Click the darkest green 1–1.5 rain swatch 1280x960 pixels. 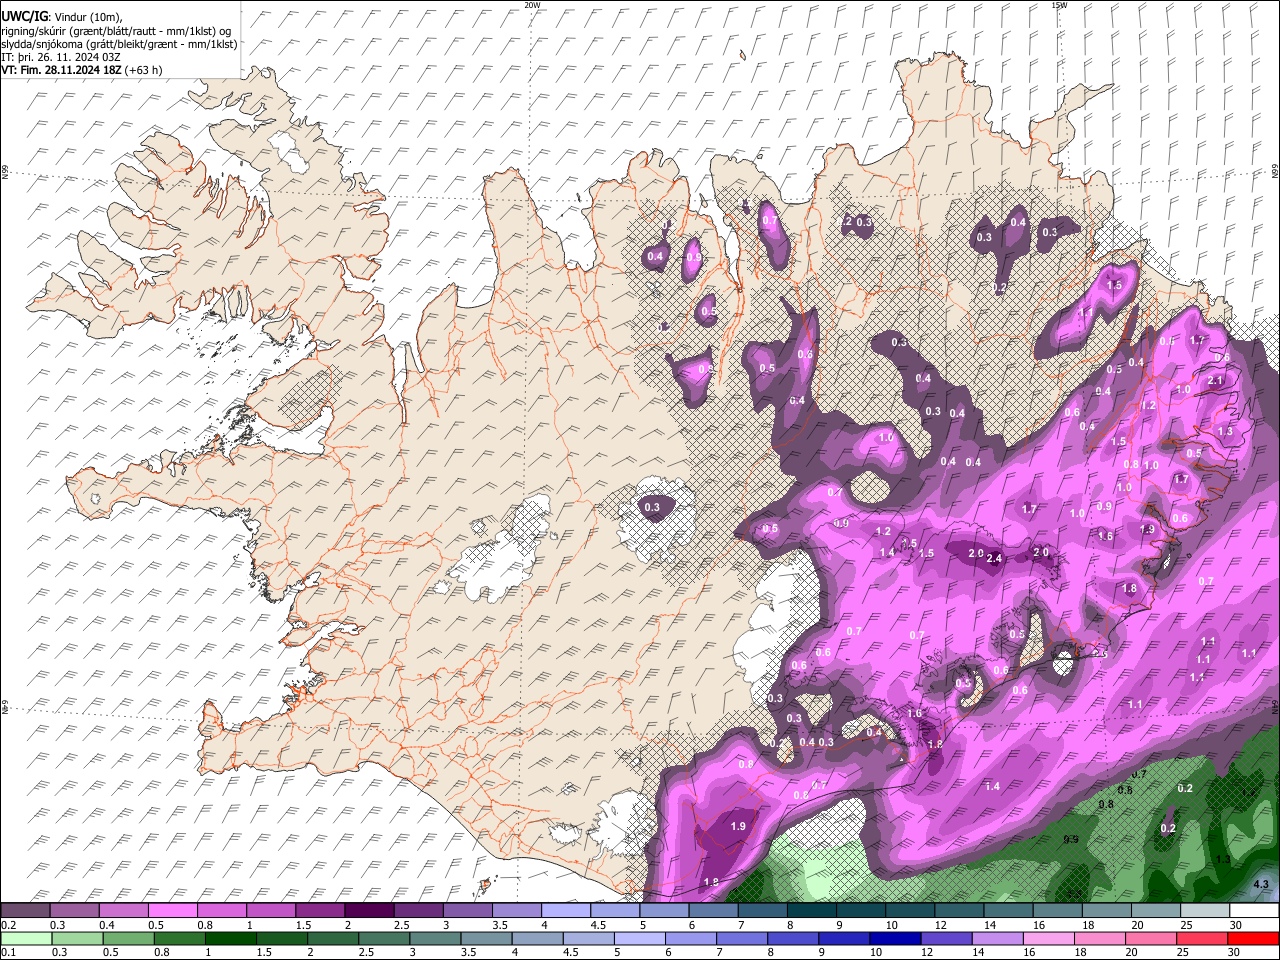[231, 938]
